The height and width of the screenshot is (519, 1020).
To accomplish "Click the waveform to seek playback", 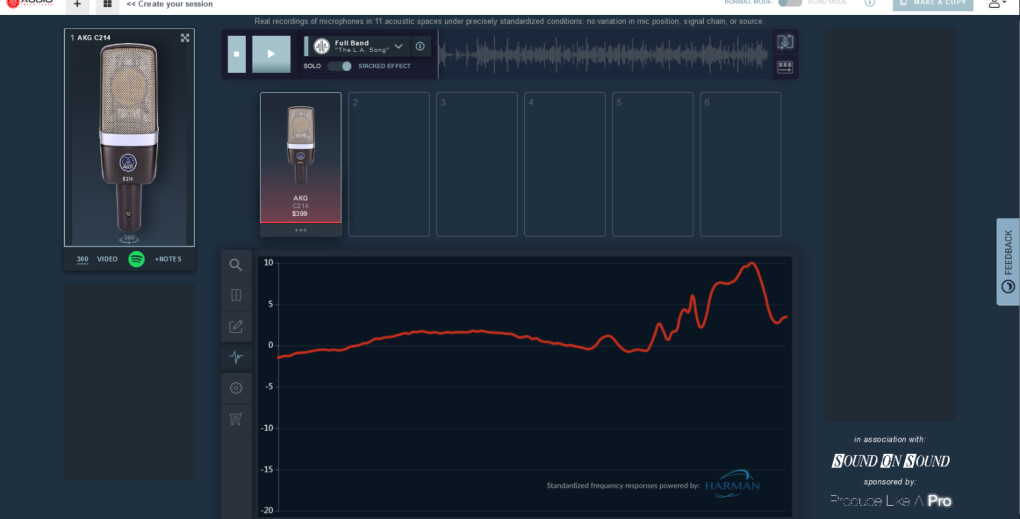I will pyautogui.click(x=604, y=54).
